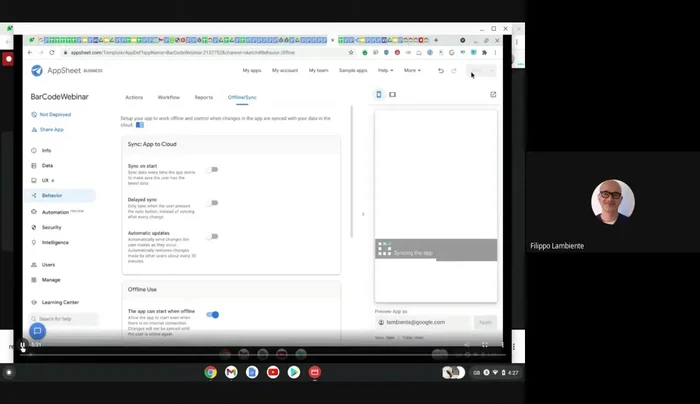Go back with the browser back arrow

pos(30,53)
